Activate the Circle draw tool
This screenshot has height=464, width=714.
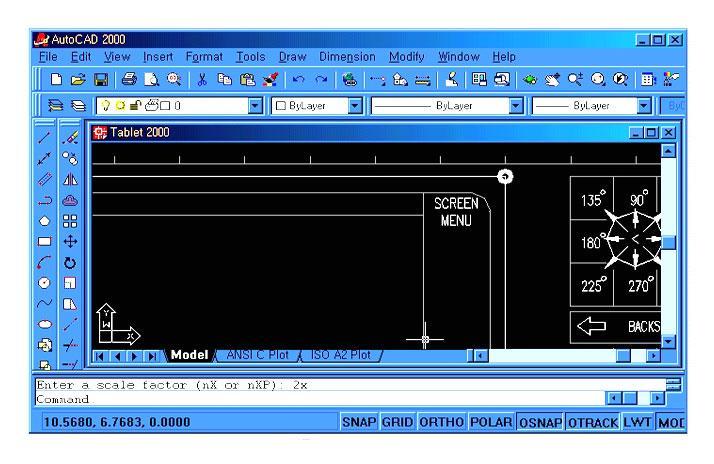pyautogui.click(x=45, y=283)
